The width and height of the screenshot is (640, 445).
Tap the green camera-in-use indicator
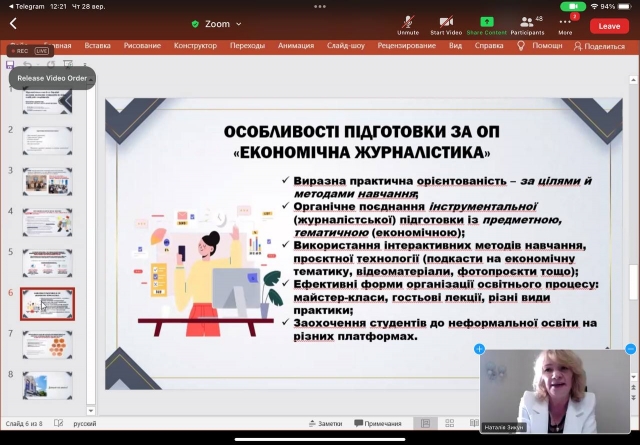(573, 7)
